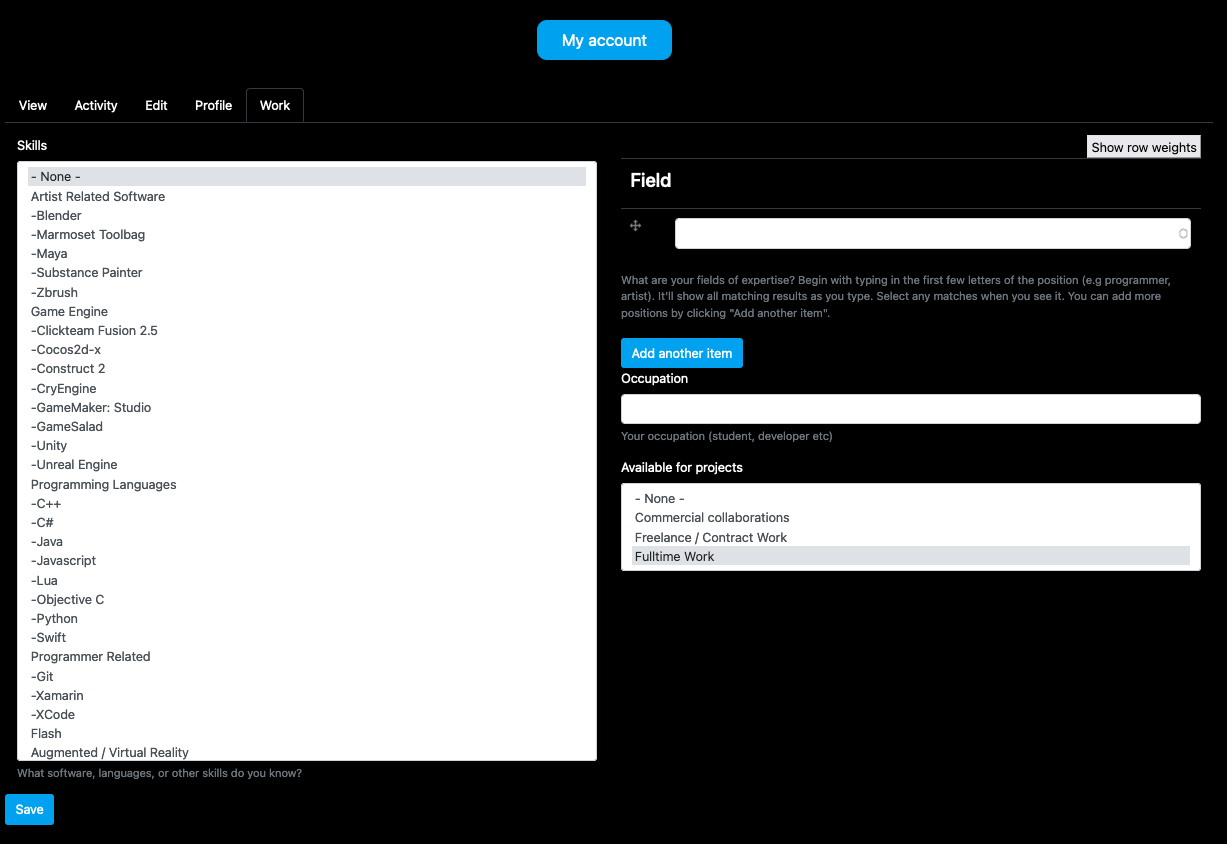The height and width of the screenshot is (844, 1227).
Task: Select GameSalad skill option
Action: coord(307,427)
